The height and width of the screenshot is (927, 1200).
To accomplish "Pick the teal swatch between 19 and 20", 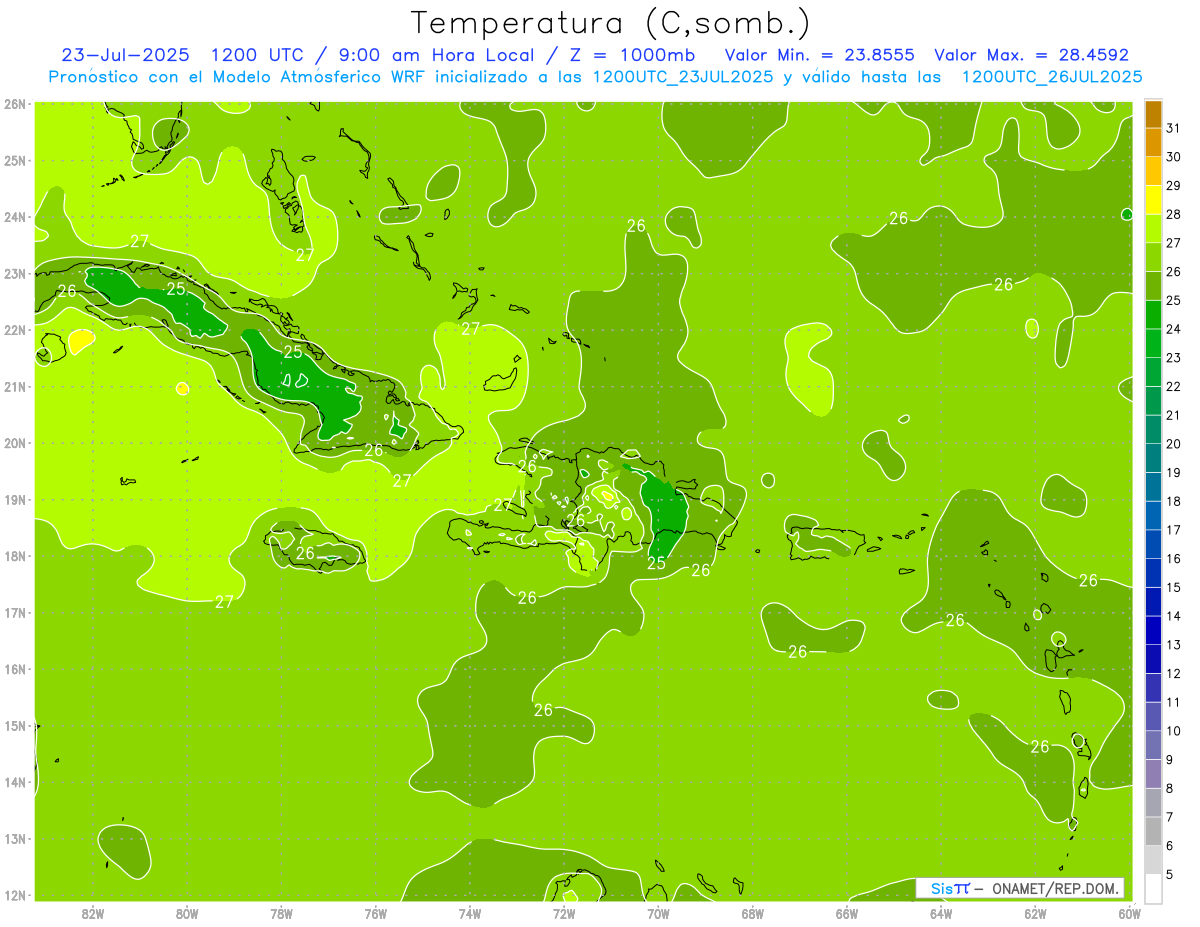I will (1153, 457).
